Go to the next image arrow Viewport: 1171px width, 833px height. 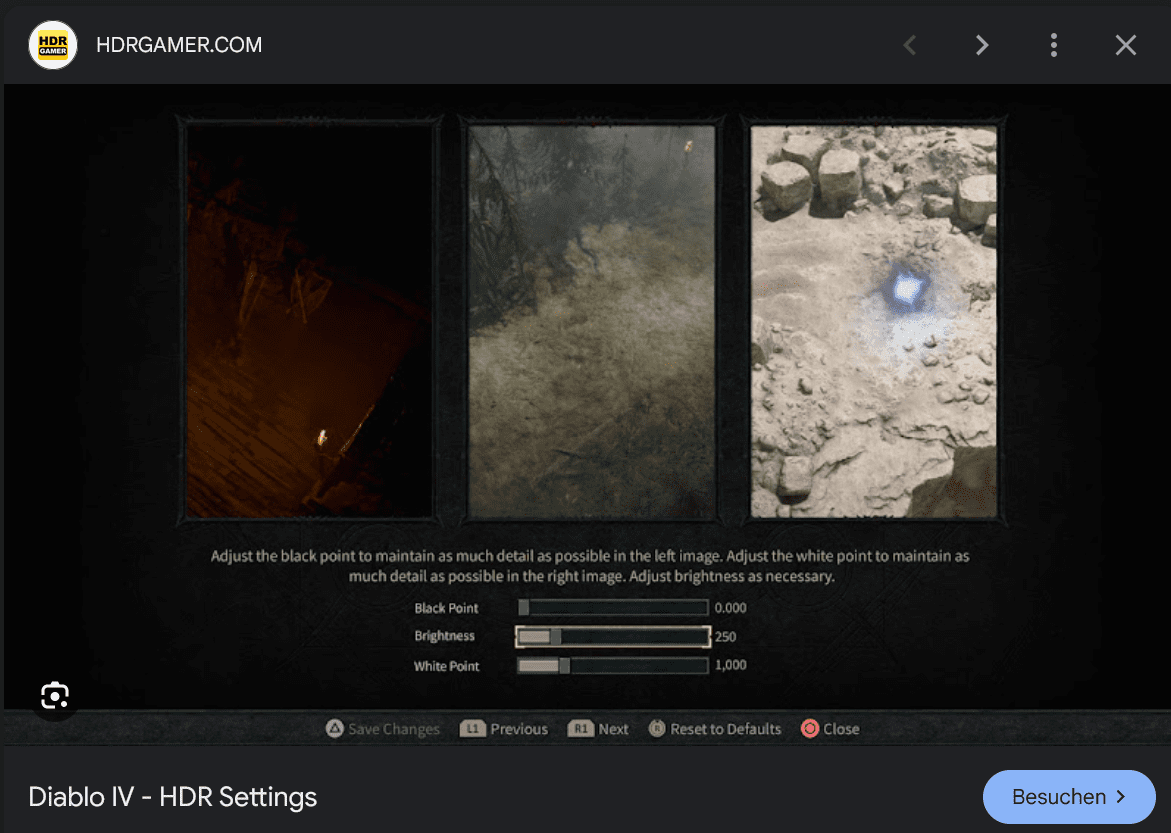[982, 46]
